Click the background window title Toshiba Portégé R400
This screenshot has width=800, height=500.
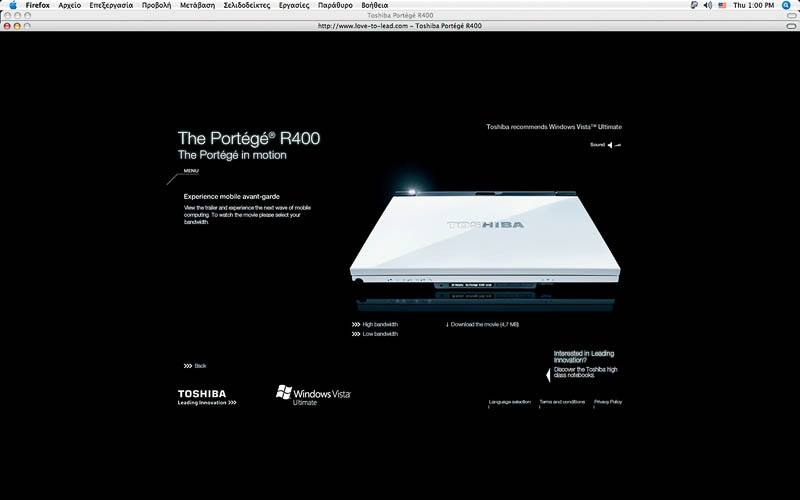pos(400,15)
